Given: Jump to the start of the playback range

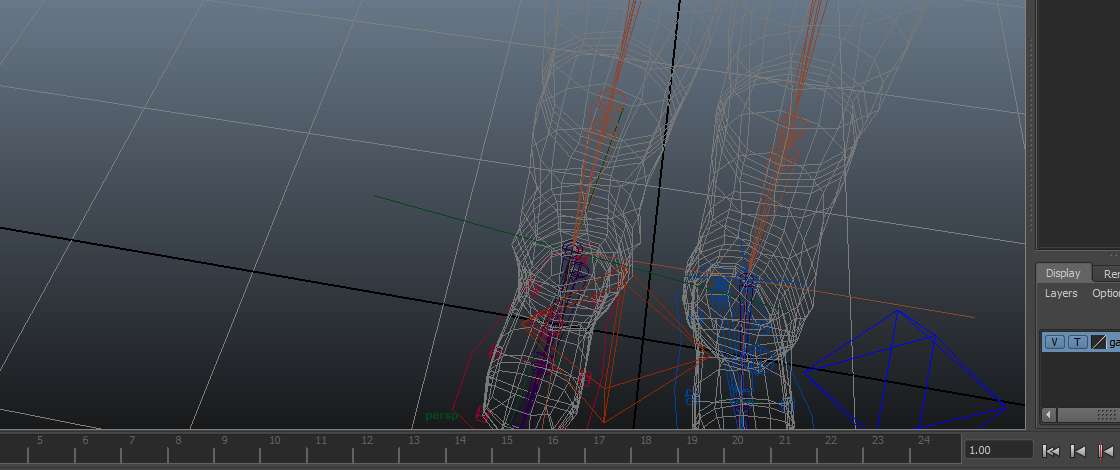Looking at the screenshot, I should 1051,451.
